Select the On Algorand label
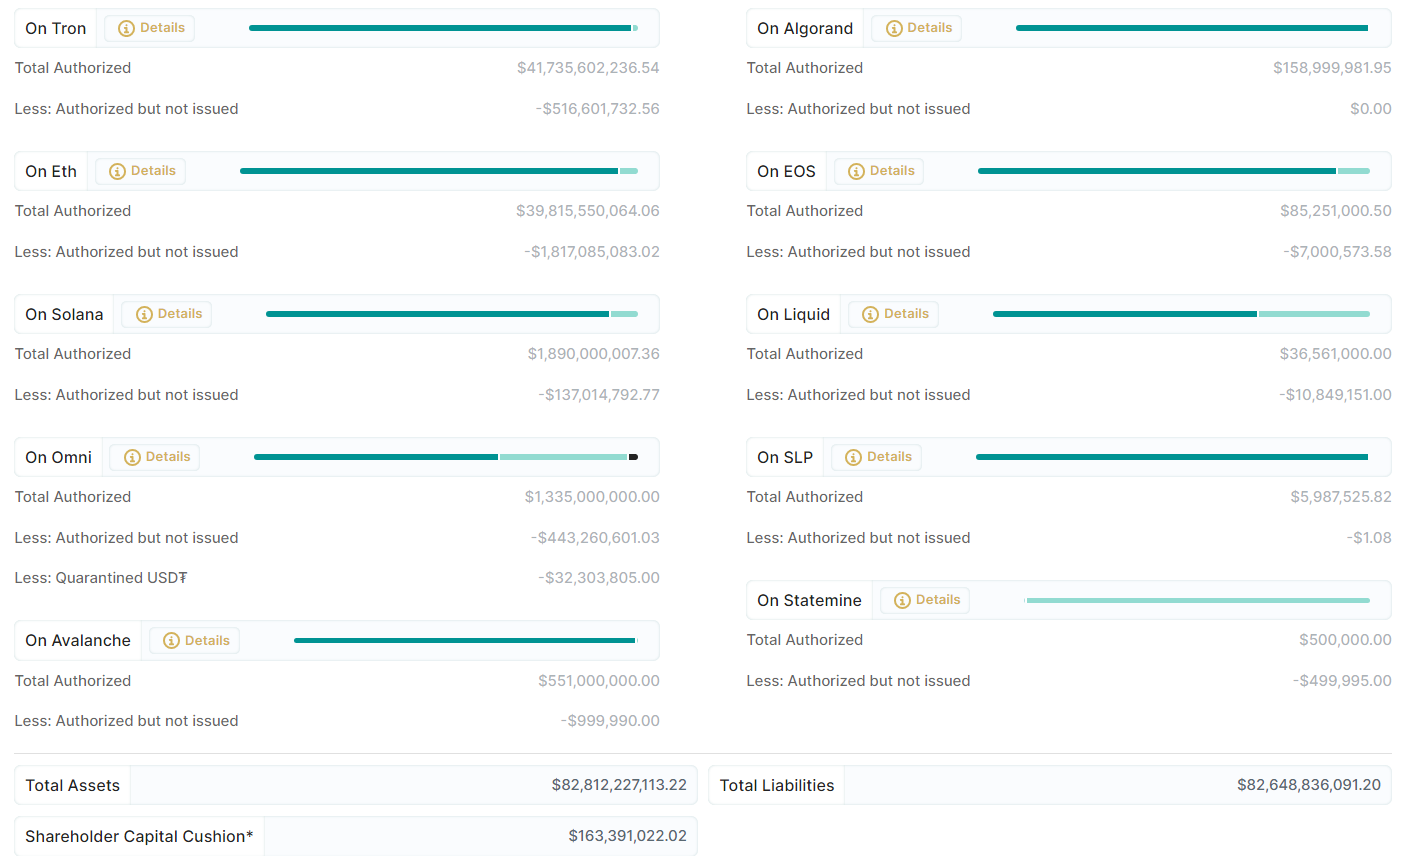Screen dimensions: 1420x856 point(805,28)
